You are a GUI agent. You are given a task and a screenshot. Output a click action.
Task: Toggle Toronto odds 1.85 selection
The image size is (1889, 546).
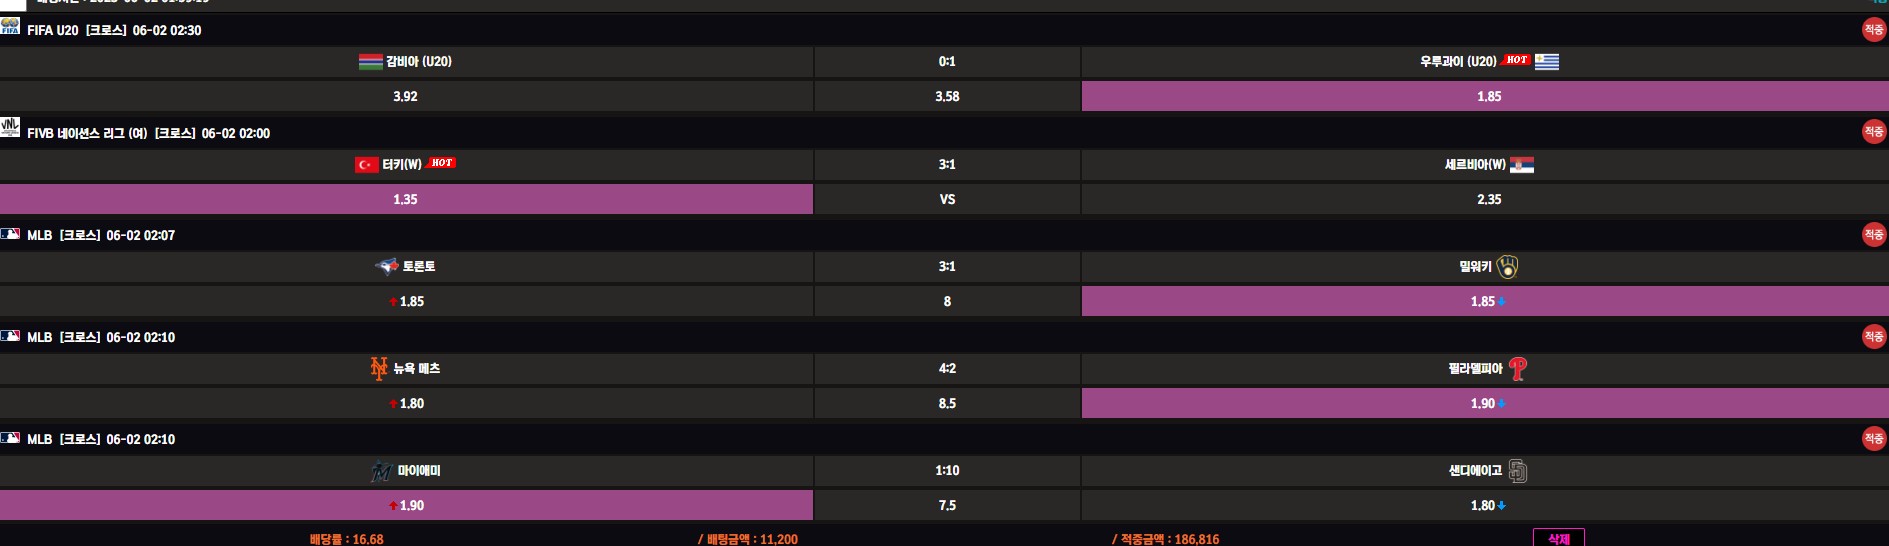click(406, 302)
